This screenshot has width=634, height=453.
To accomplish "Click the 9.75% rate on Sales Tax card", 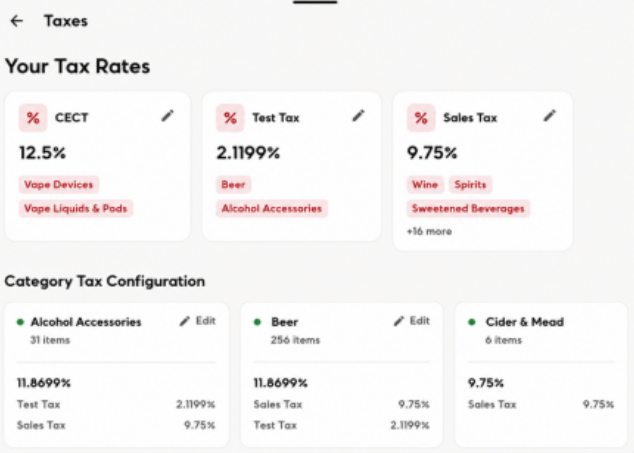I will tap(432, 153).
